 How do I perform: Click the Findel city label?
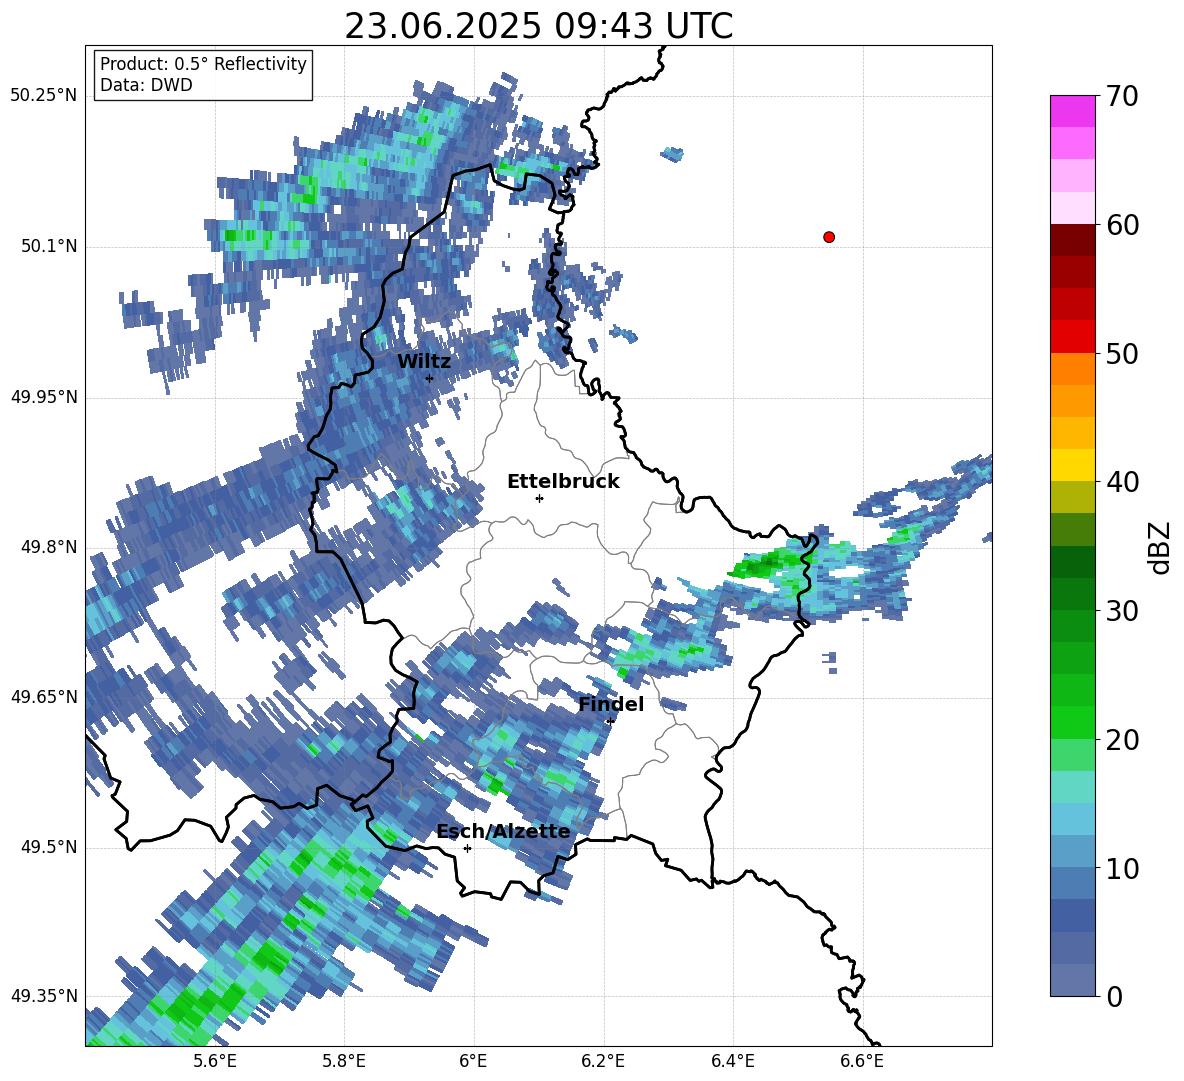tap(611, 704)
